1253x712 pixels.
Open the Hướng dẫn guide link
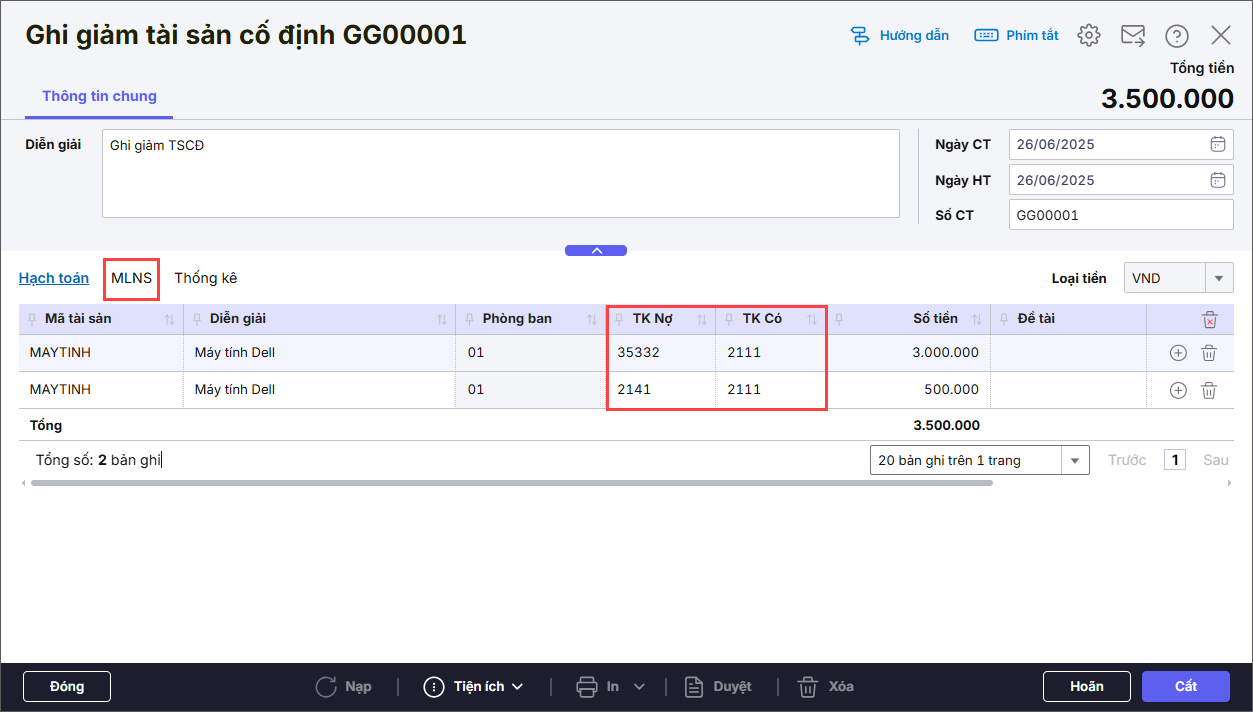point(900,36)
